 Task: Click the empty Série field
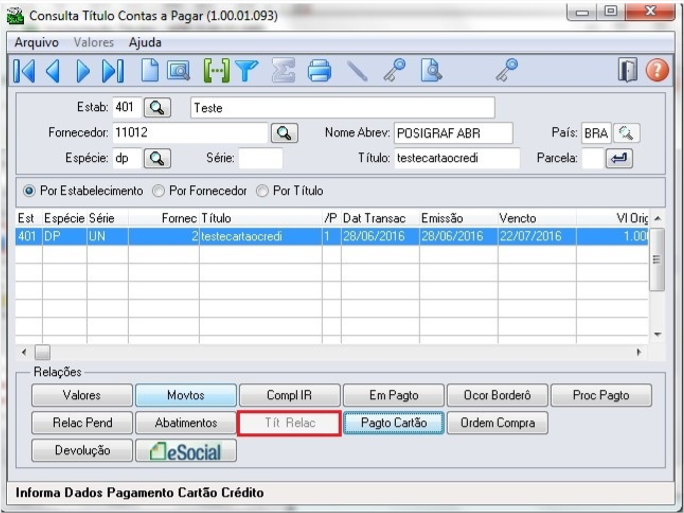(260, 158)
